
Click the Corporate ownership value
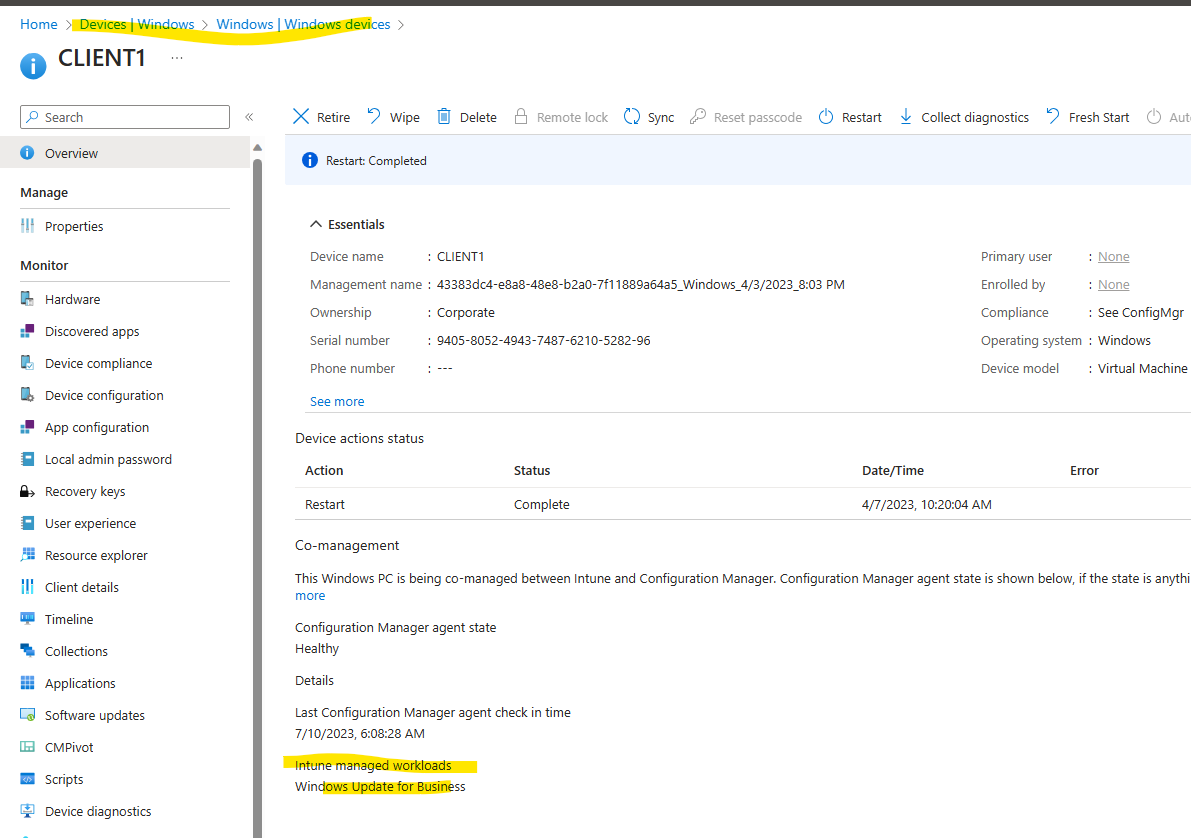tap(466, 312)
